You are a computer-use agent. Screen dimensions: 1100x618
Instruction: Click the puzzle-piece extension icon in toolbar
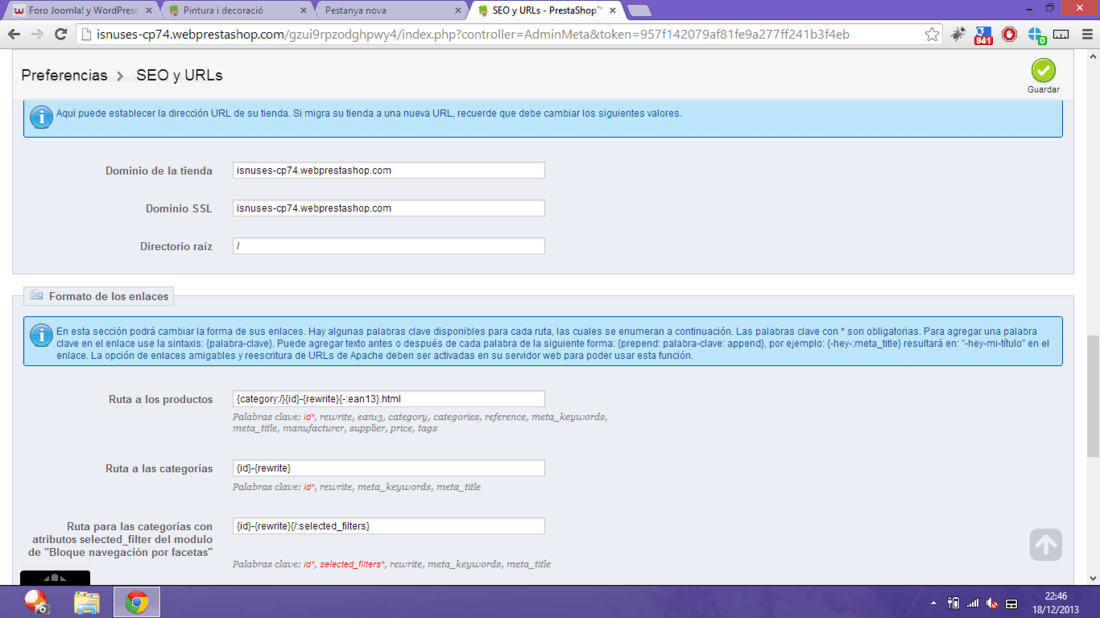pyautogui.click(x=958, y=34)
